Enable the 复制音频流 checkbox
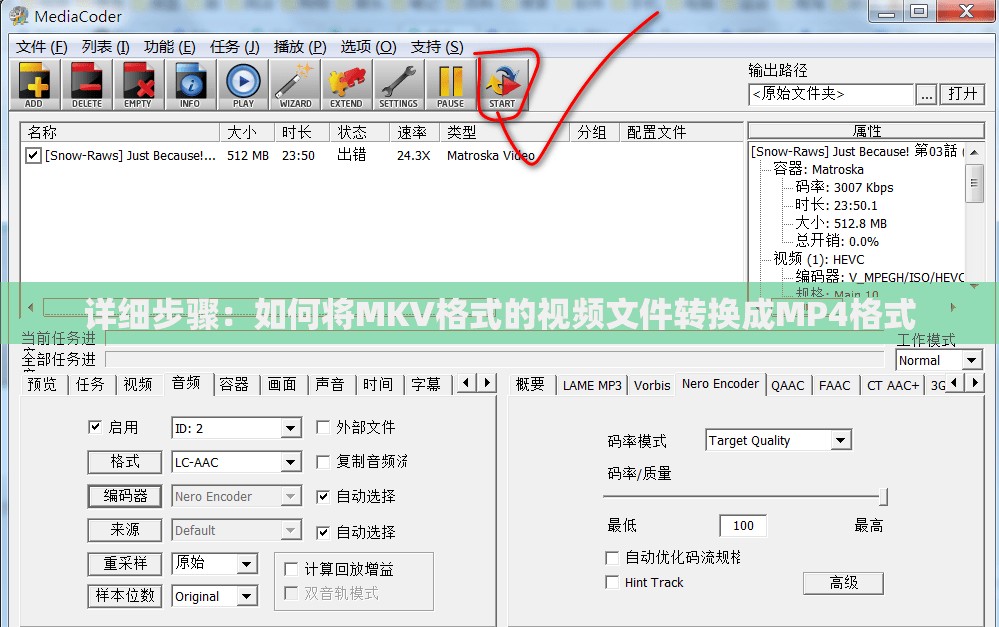The height and width of the screenshot is (627, 999). [x=323, y=461]
